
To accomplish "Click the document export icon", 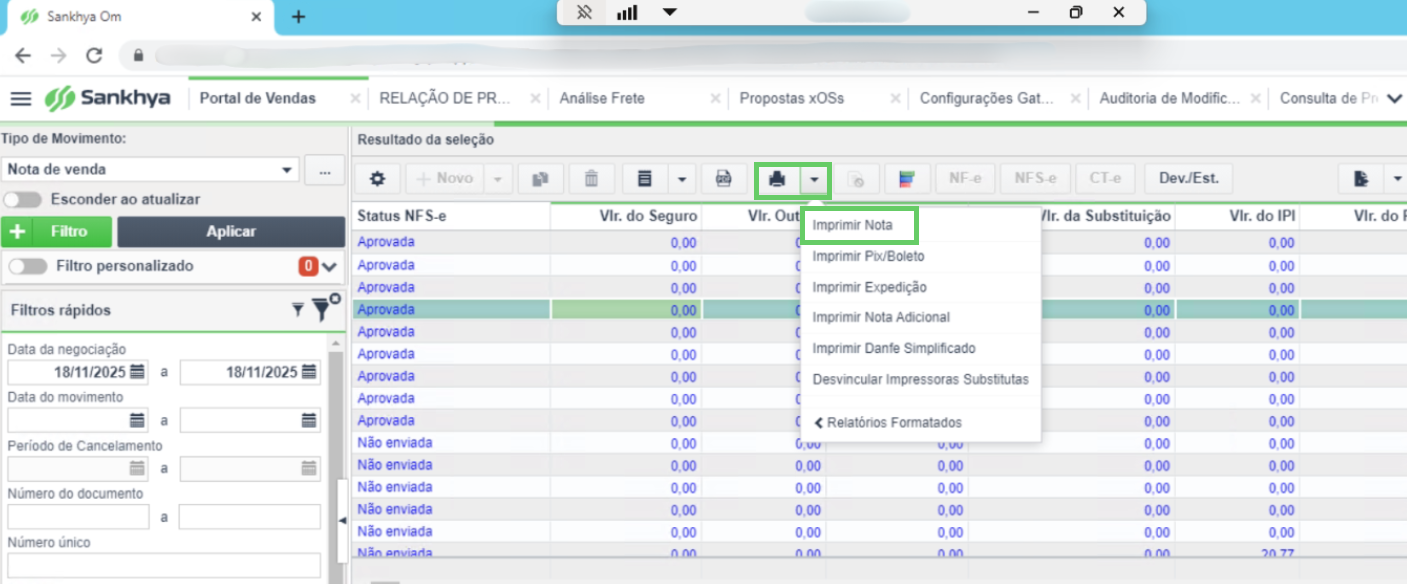I will point(1361,179).
